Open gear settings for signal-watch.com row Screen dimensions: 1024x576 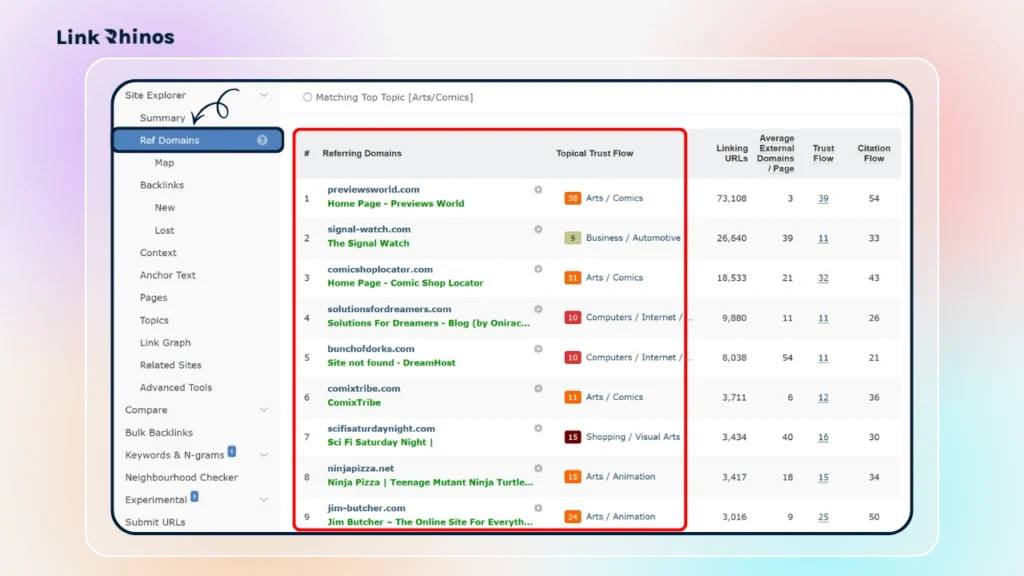538,229
